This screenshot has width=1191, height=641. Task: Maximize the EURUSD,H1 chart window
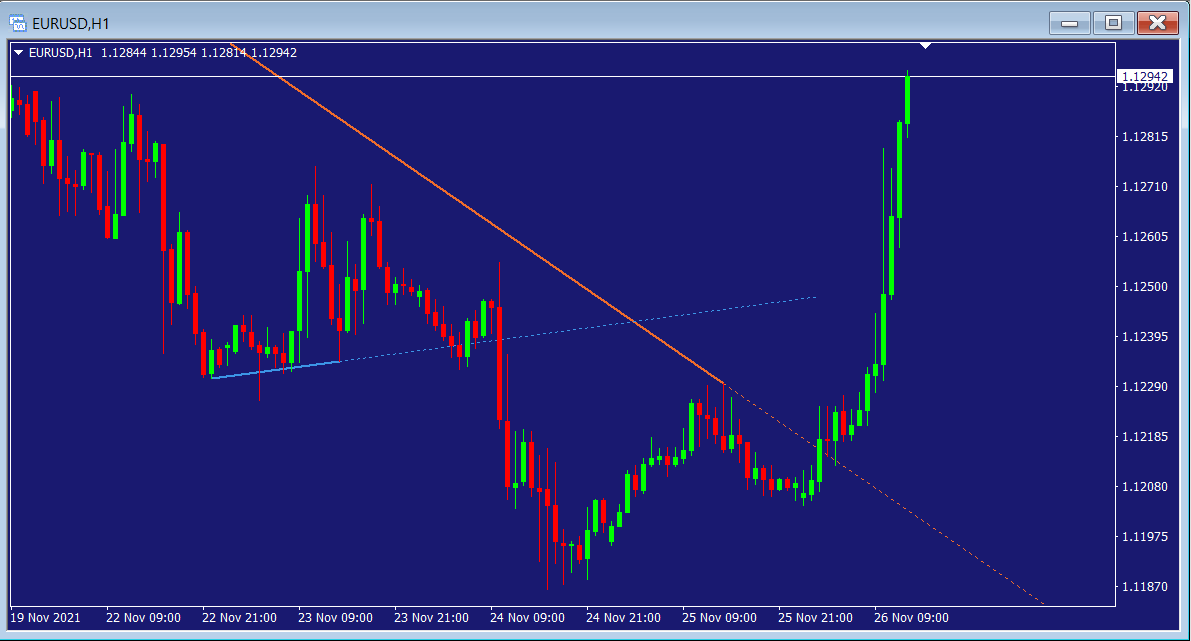(x=1113, y=22)
